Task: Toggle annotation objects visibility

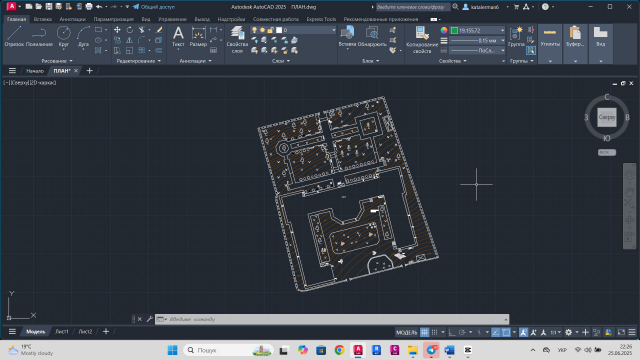Action: click(523, 332)
